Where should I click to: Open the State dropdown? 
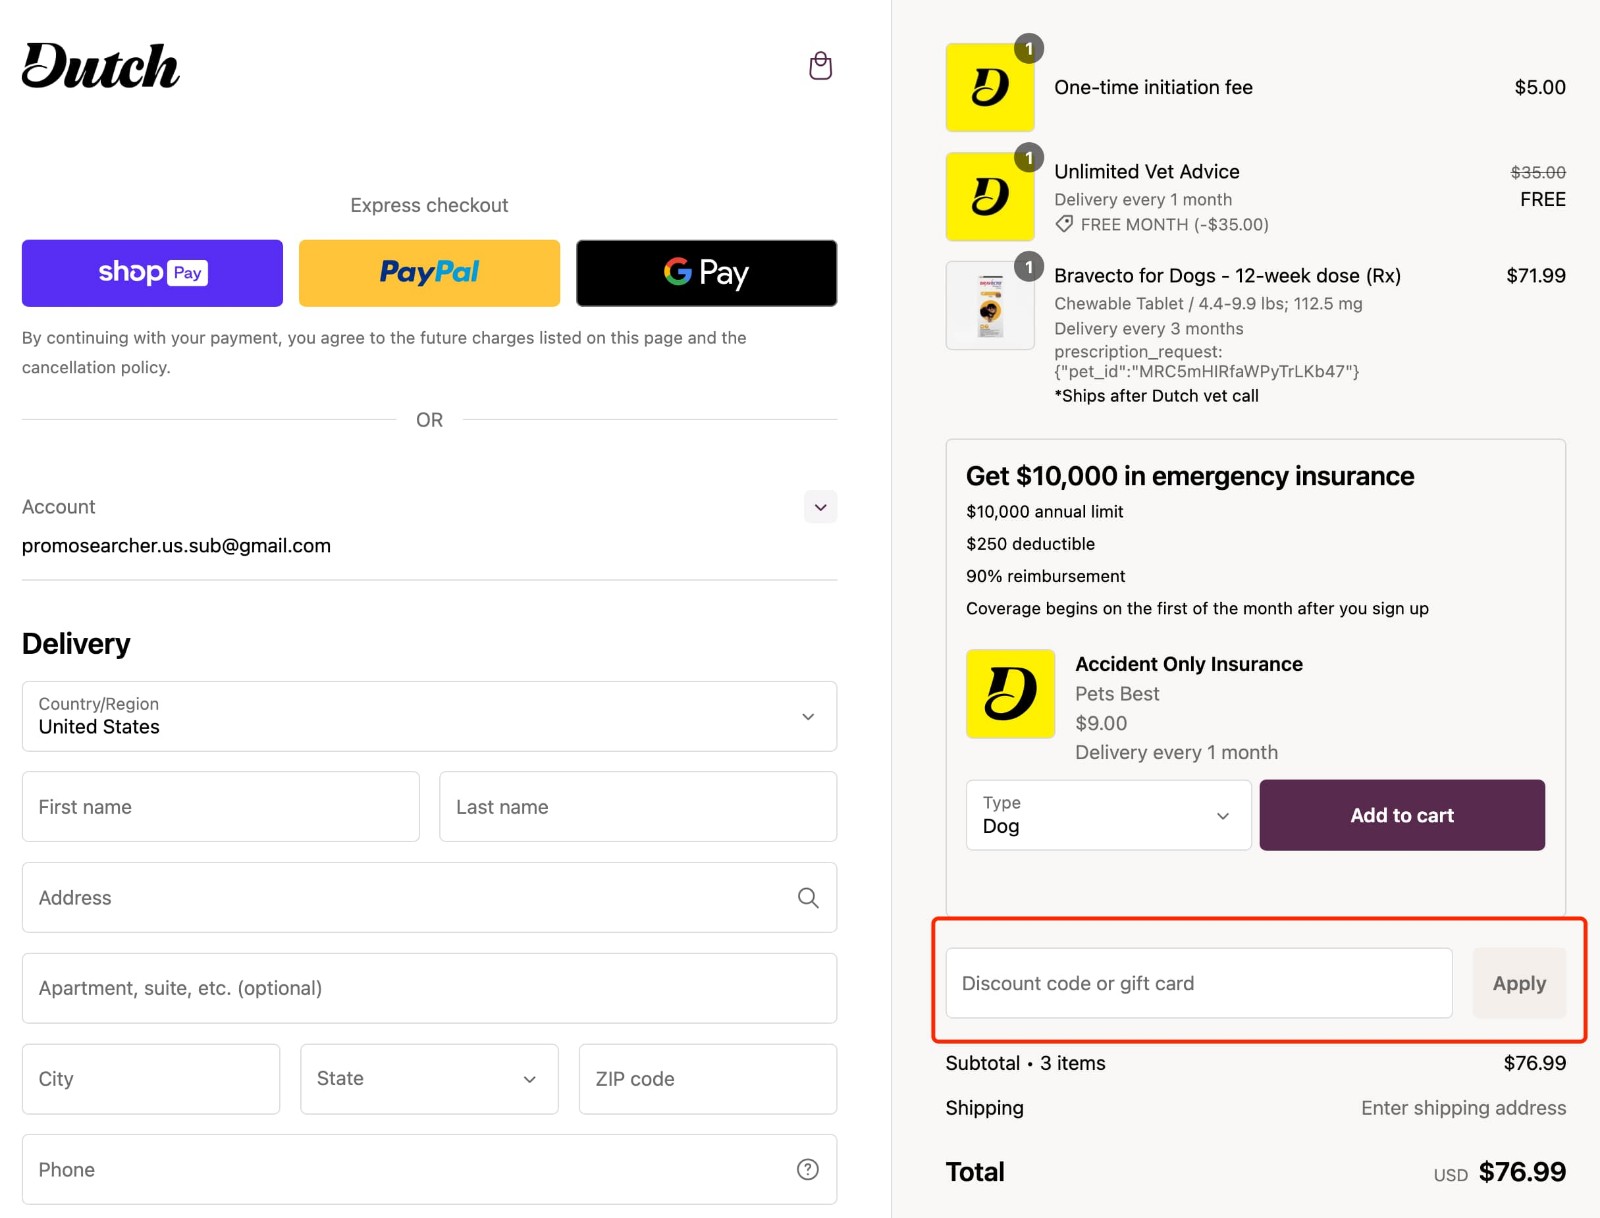(429, 1079)
